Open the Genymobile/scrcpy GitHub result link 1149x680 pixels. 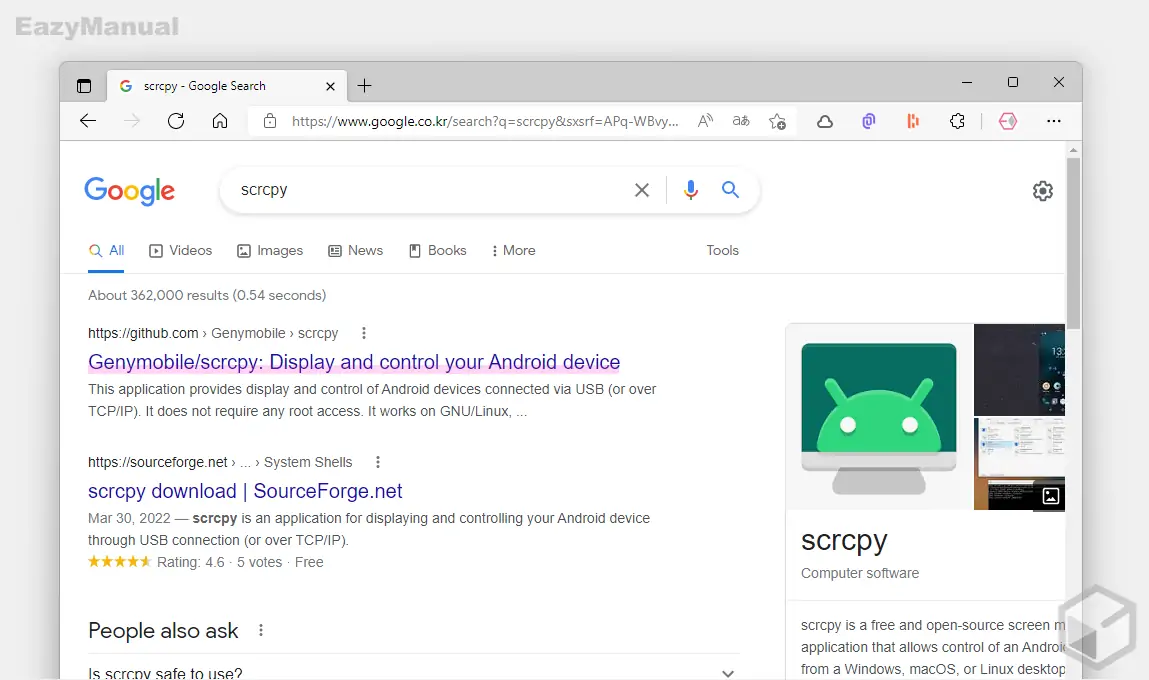pos(354,362)
